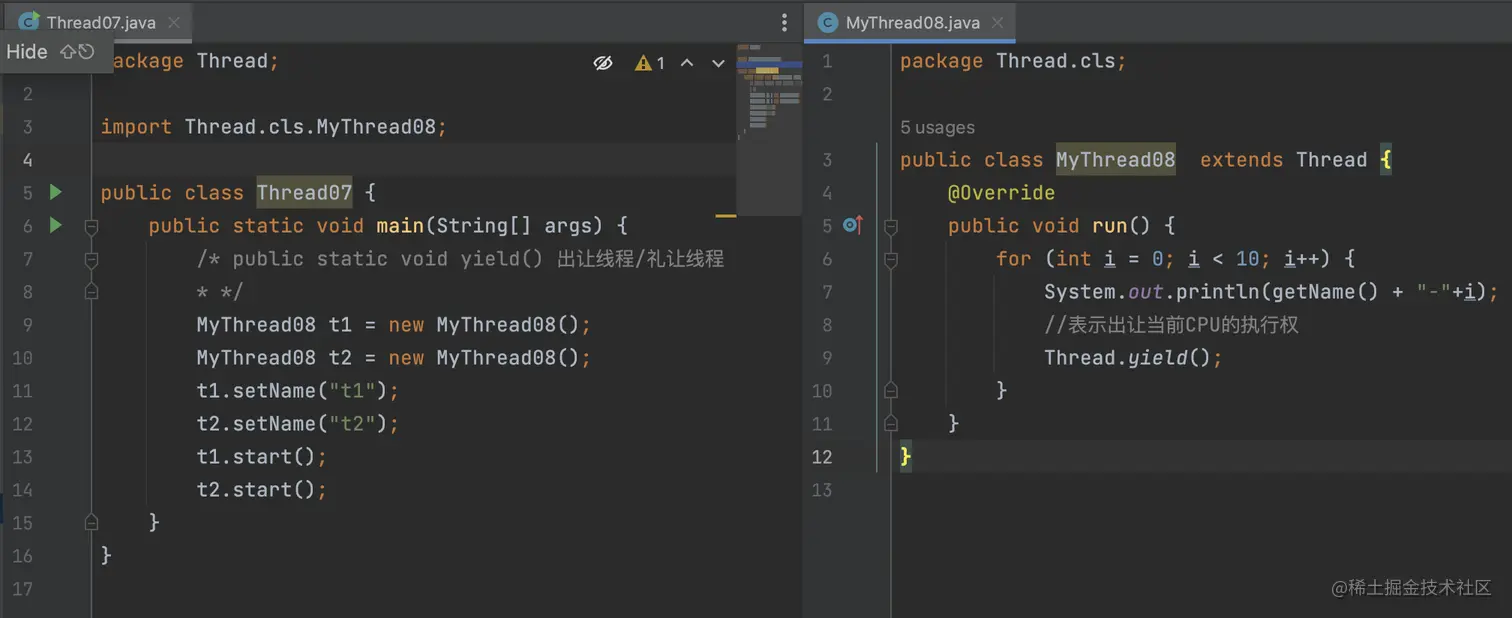This screenshot has width=1512, height=618.
Task: Open the '5 usages' inlay hint
Action: pos(937,127)
